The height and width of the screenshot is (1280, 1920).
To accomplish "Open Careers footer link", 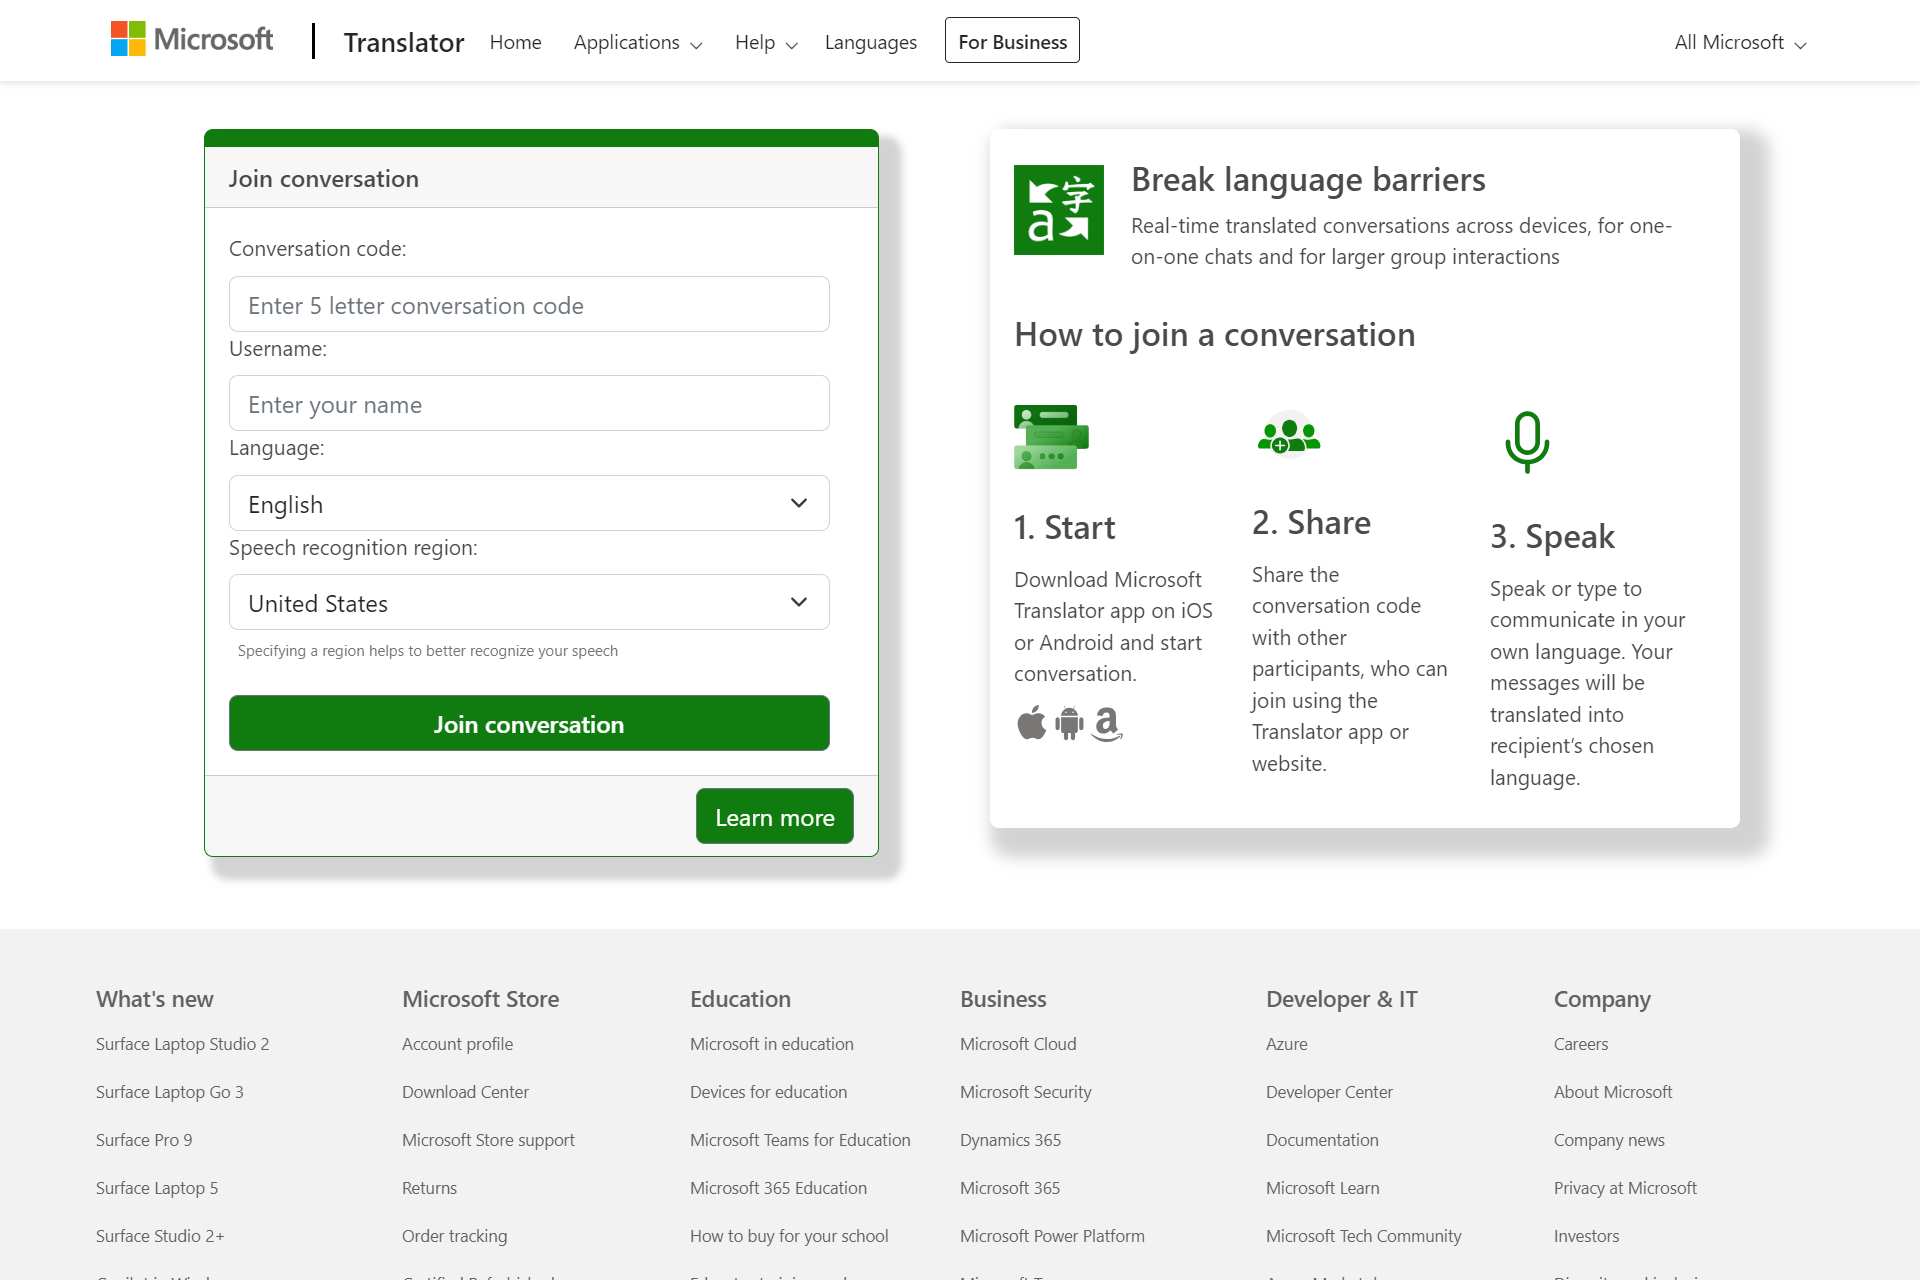I will click(x=1581, y=1044).
